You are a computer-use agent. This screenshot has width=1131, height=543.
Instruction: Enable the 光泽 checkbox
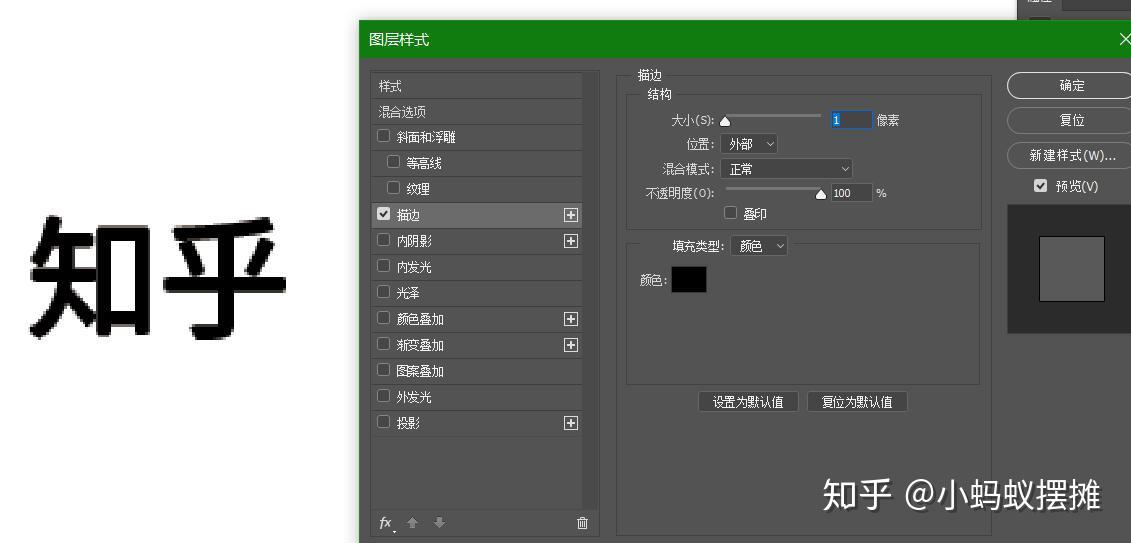[x=384, y=292]
